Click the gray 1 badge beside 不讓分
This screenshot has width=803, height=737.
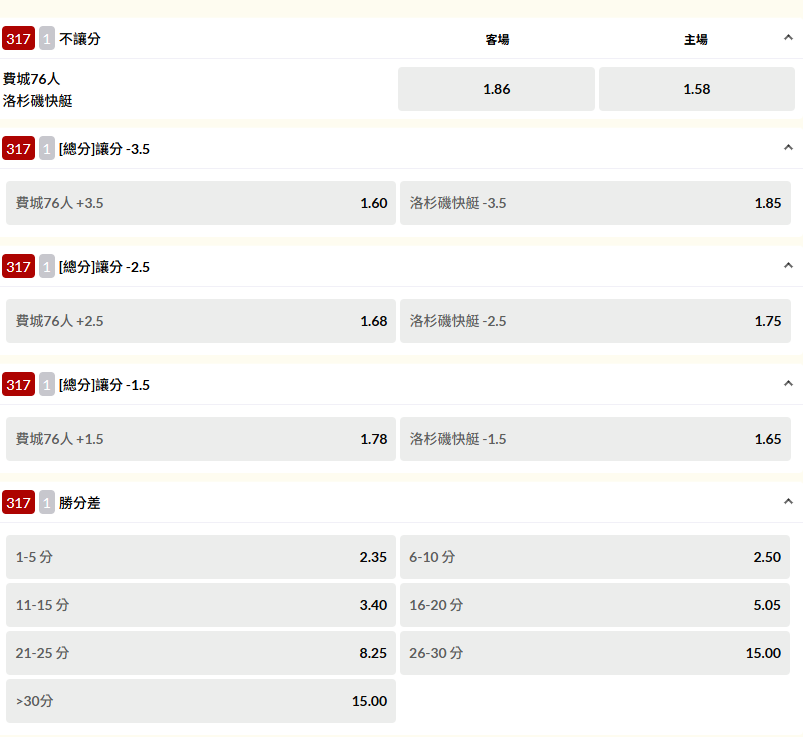click(47, 39)
